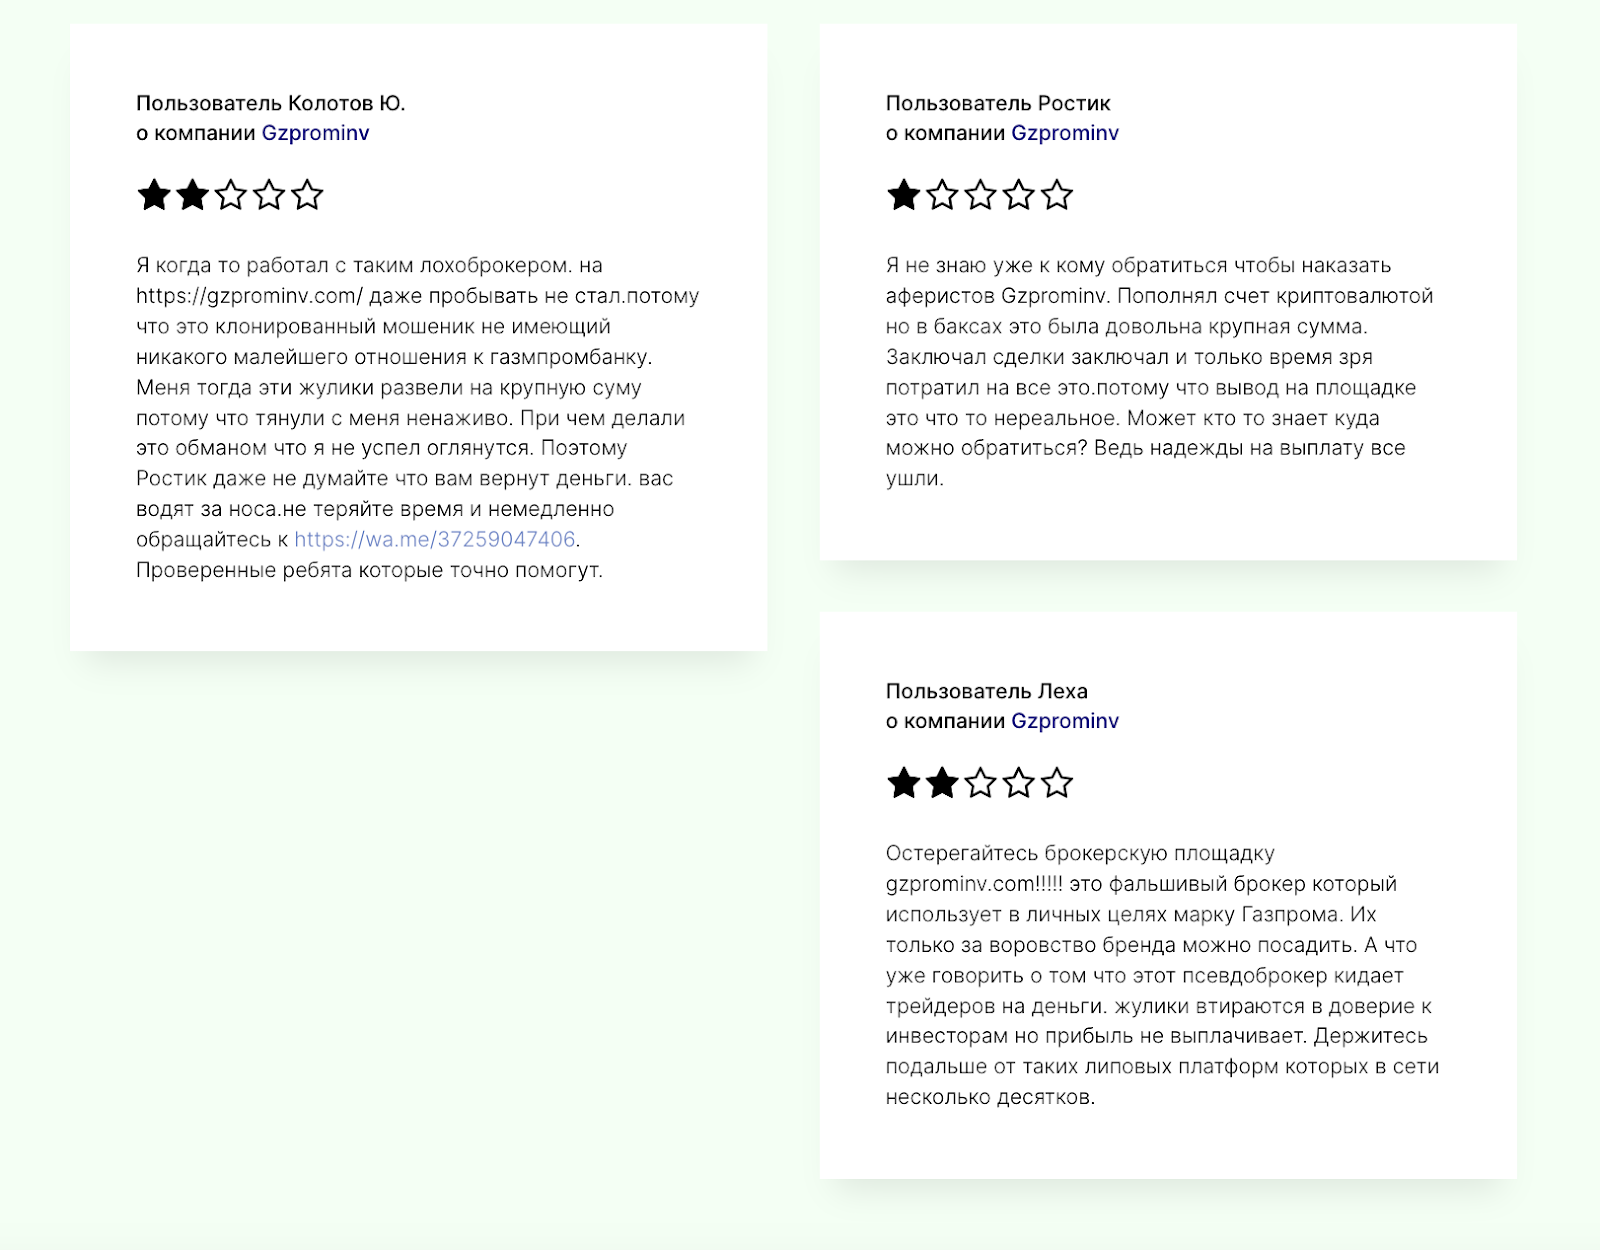
Task: Click first star in Колотов Ю. review
Action: point(154,195)
